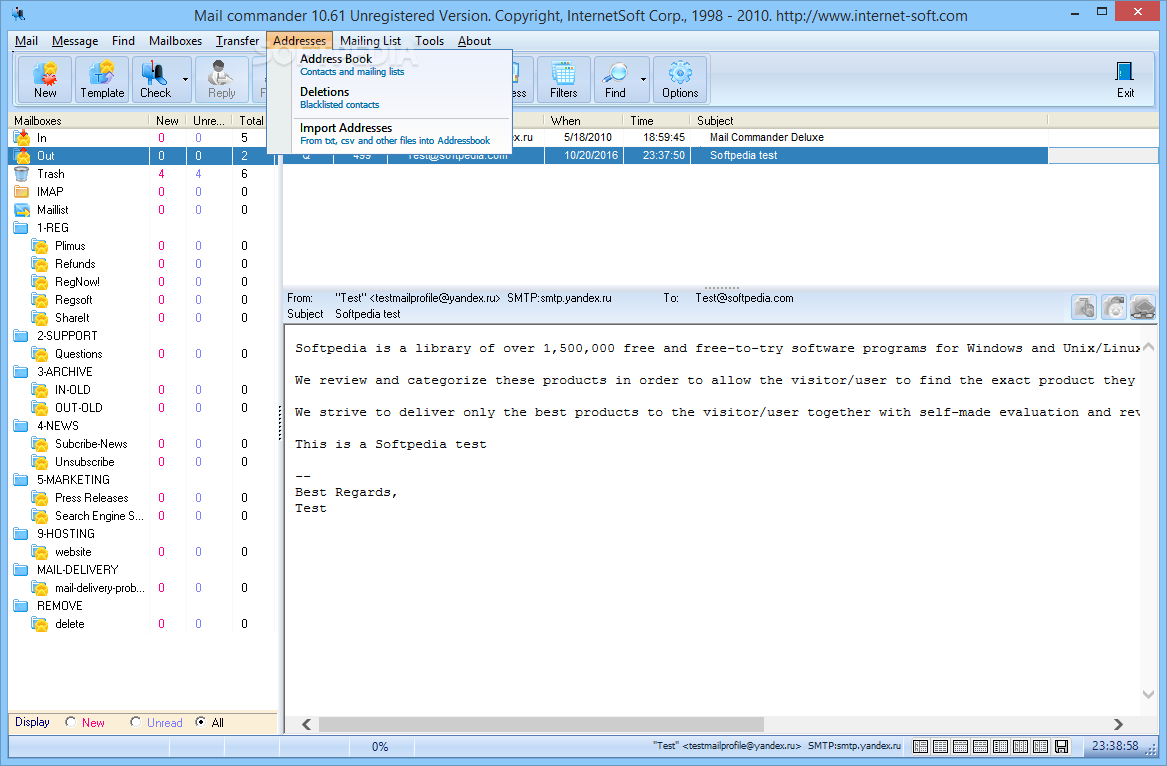Screen dimensions: 1167x766
Task: Choose Address Book from Addresses menu
Action: pos(389,65)
